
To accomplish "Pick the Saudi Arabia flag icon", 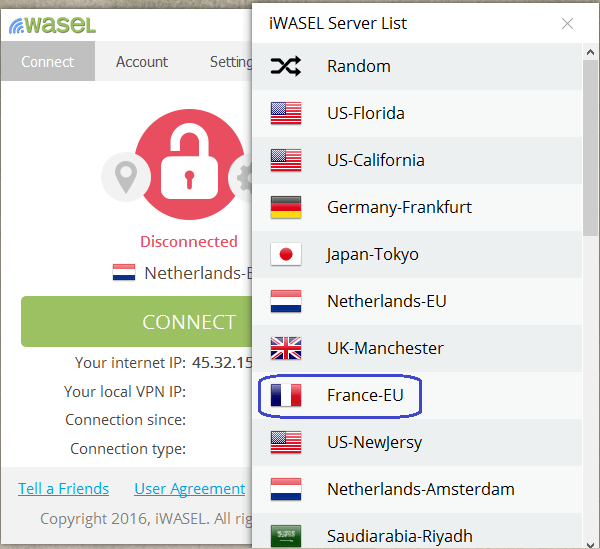I will click(x=285, y=536).
